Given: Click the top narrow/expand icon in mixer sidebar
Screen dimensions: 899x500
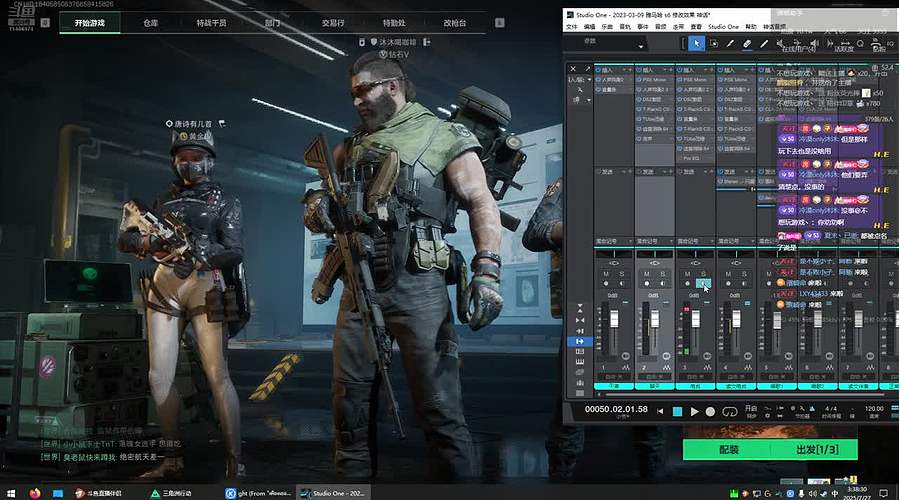Looking at the screenshot, I should pos(580,308).
